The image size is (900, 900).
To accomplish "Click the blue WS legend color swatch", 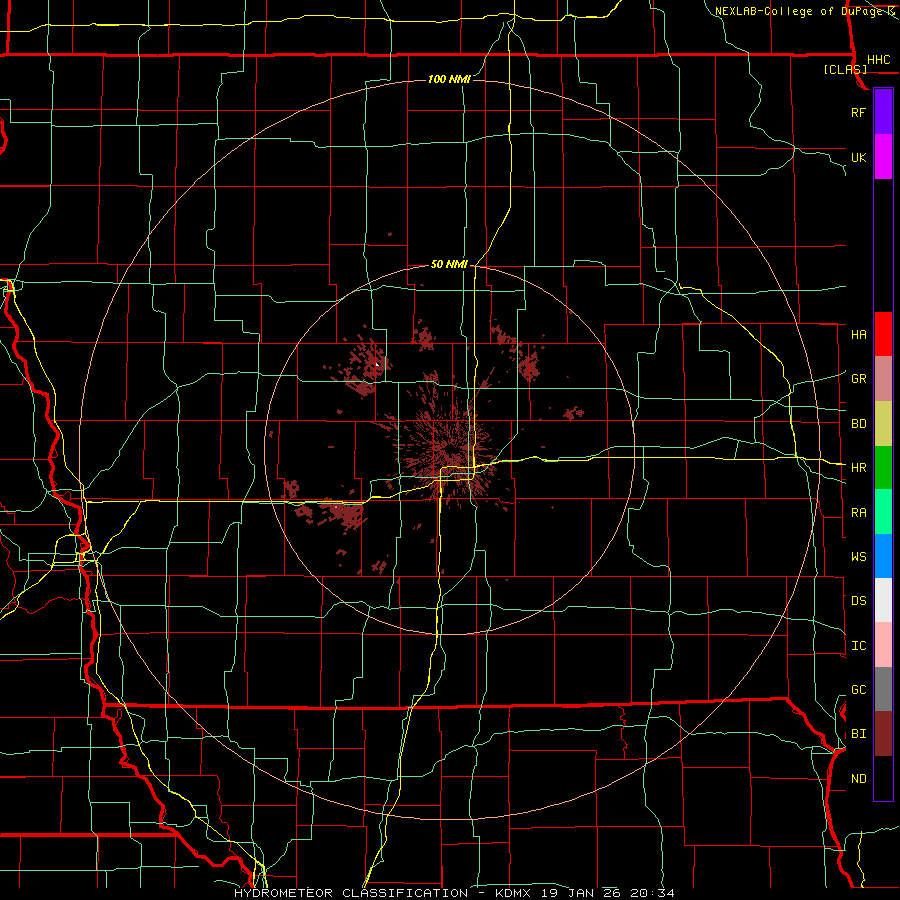I will pos(883,556).
